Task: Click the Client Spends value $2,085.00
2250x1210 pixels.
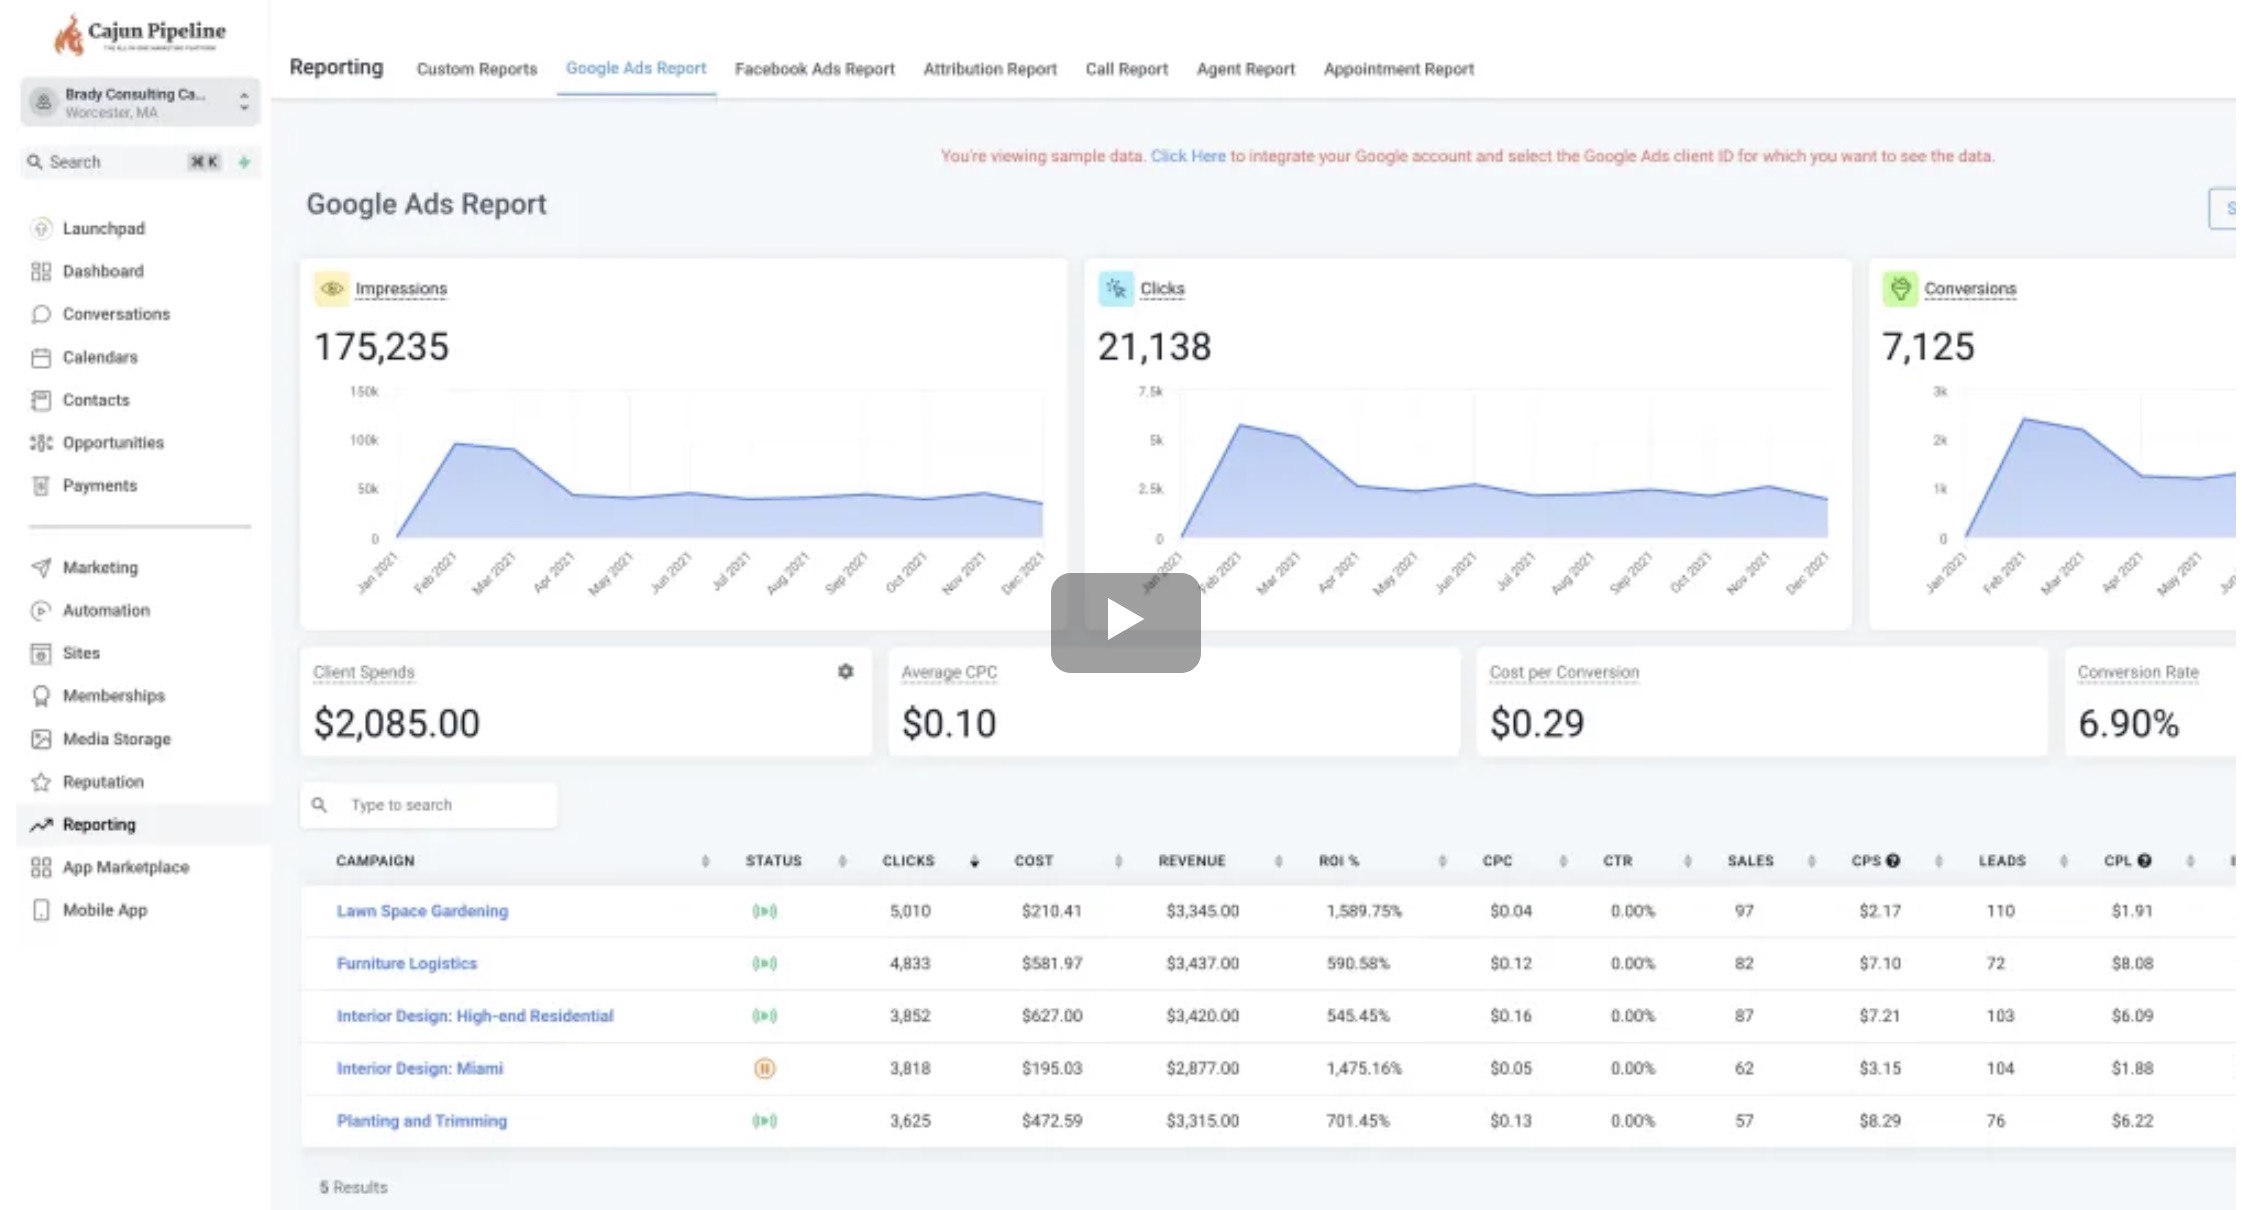Action: coord(397,723)
